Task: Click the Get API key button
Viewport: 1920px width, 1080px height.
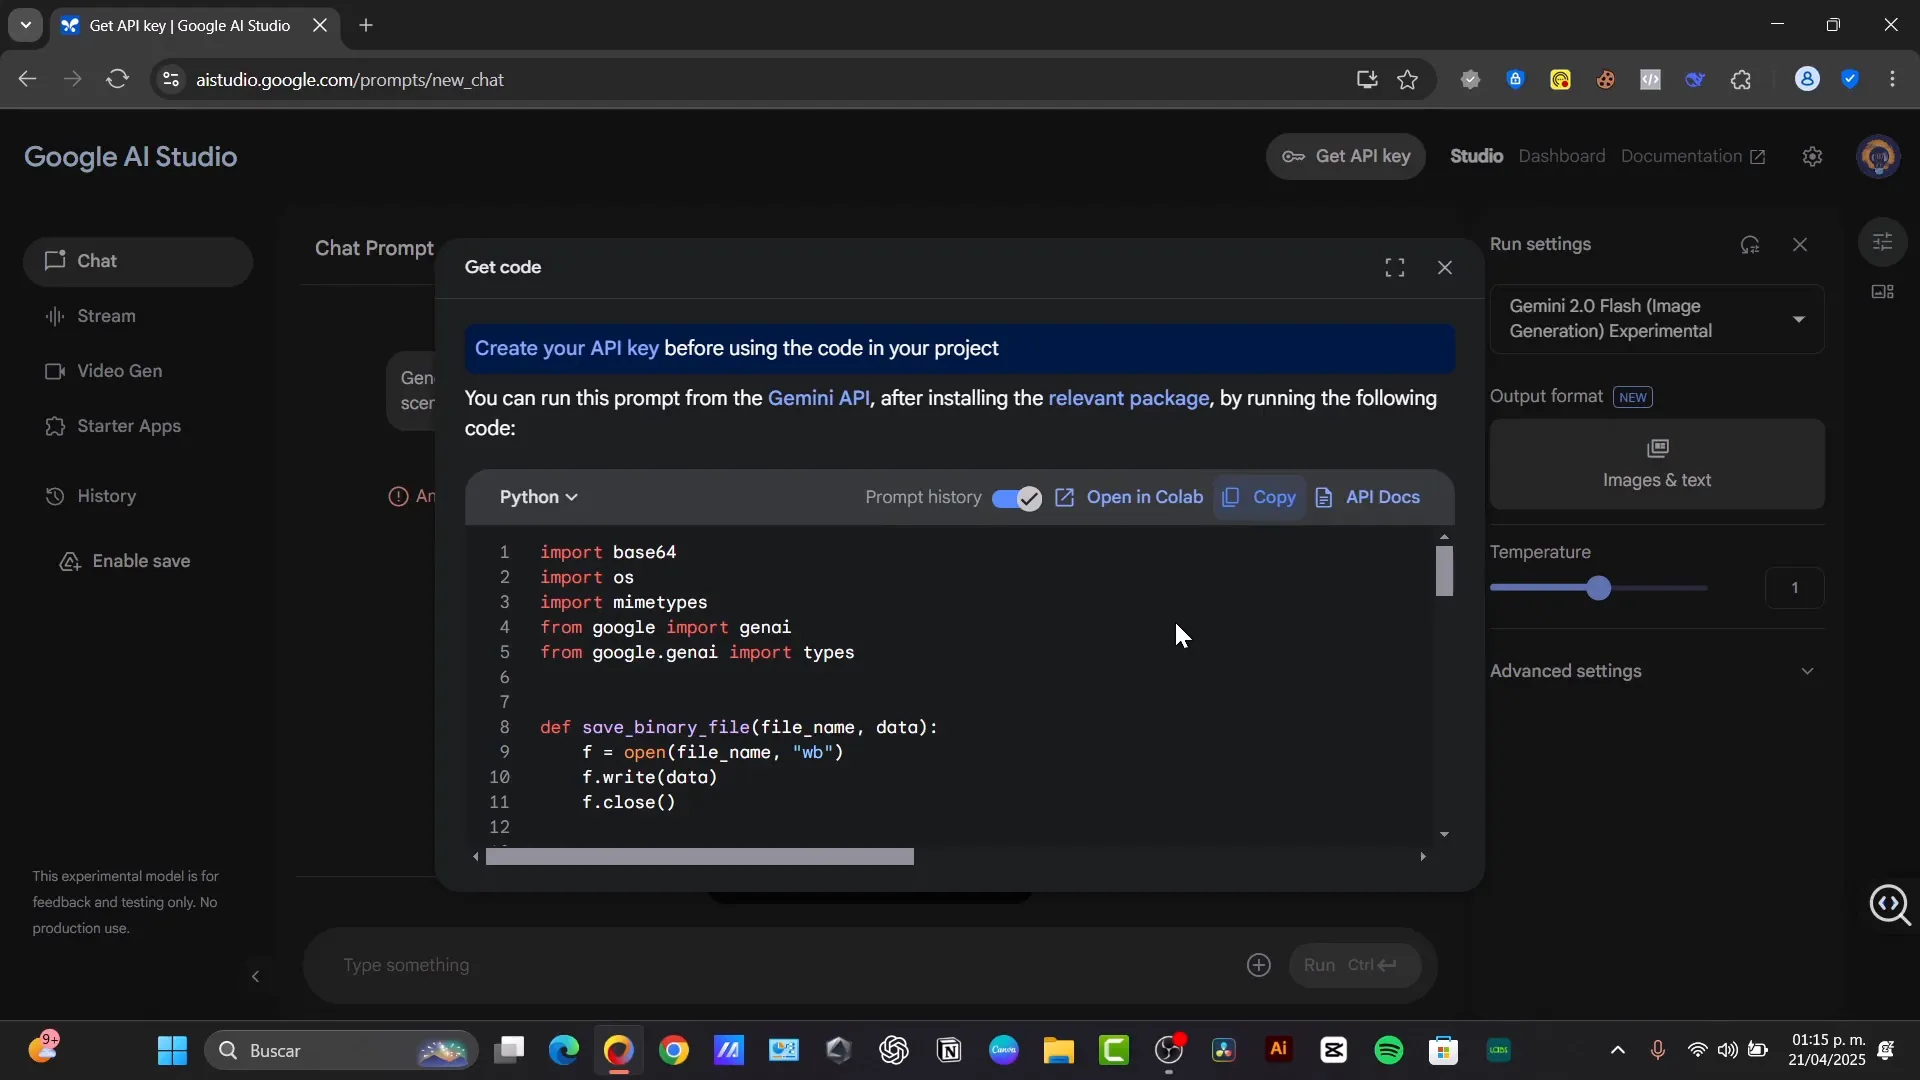Action: 1346,156
